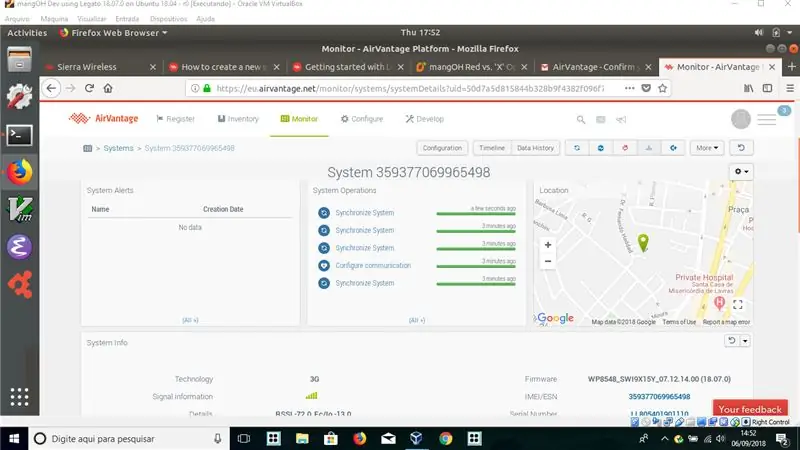Open the Ubuntu system status menu arrow

[790, 33]
